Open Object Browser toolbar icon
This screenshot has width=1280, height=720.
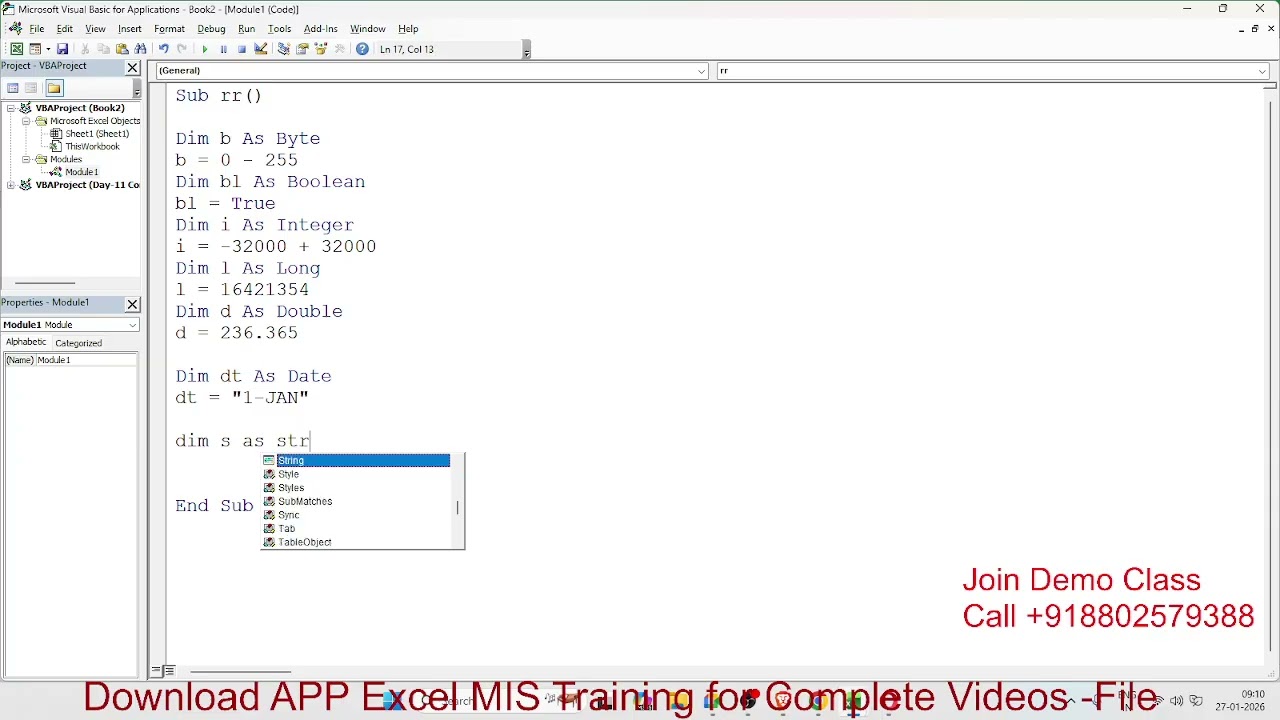pos(321,49)
